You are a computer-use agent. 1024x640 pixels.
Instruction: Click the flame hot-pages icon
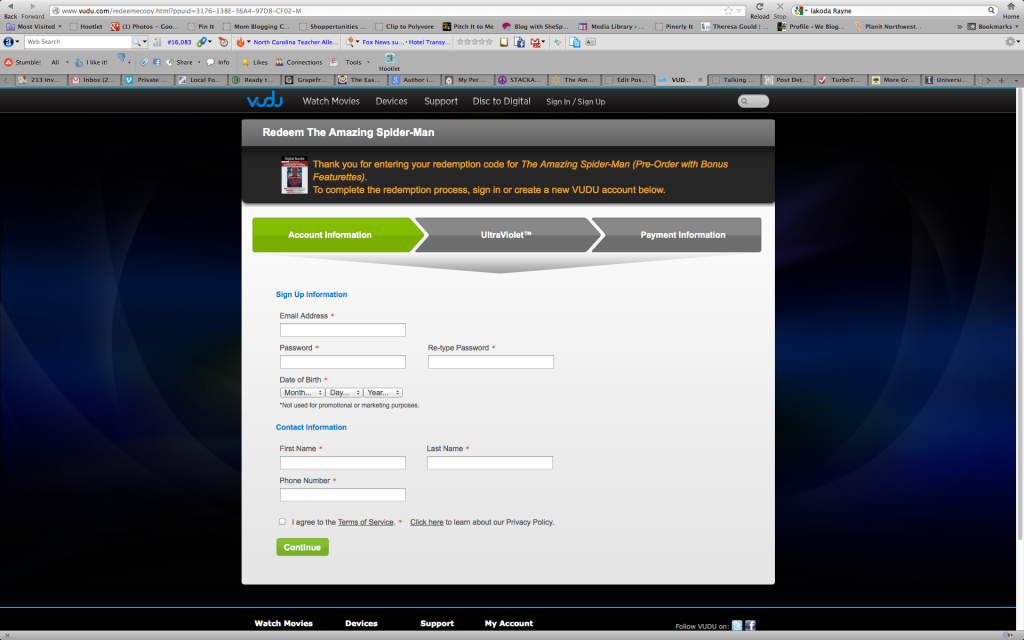coord(240,42)
